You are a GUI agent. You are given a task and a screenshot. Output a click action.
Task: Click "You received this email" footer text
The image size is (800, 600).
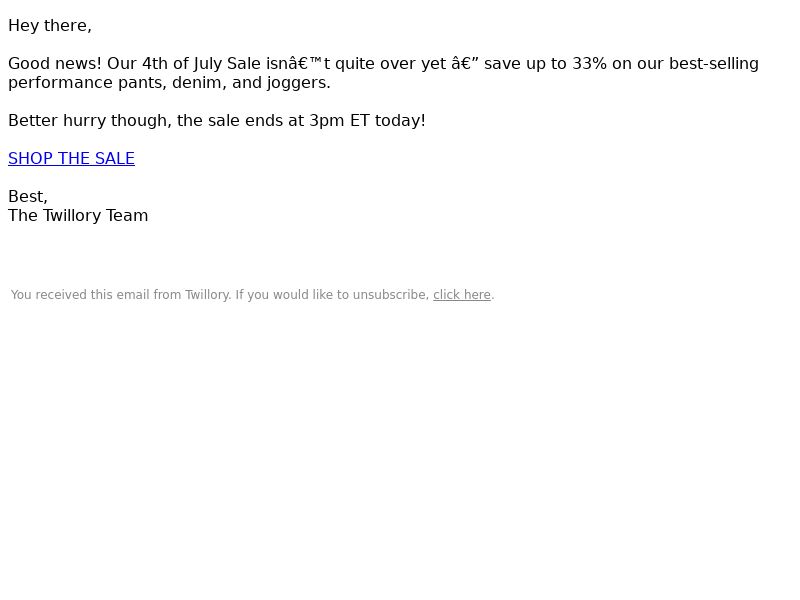pyautogui.click(x=81, y=295)
